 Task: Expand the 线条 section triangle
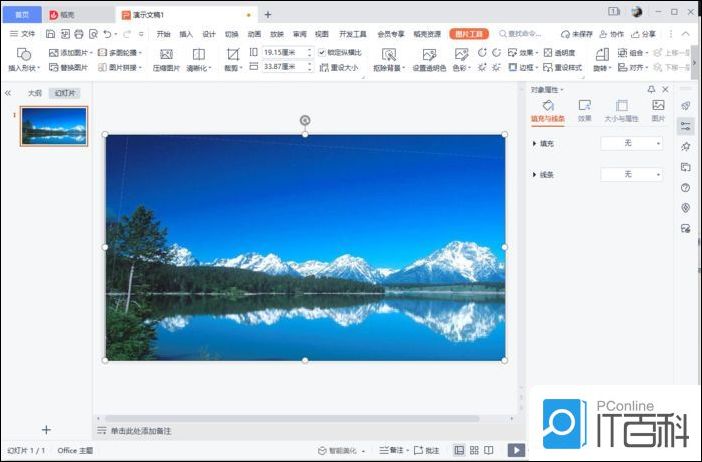(534, 174)
